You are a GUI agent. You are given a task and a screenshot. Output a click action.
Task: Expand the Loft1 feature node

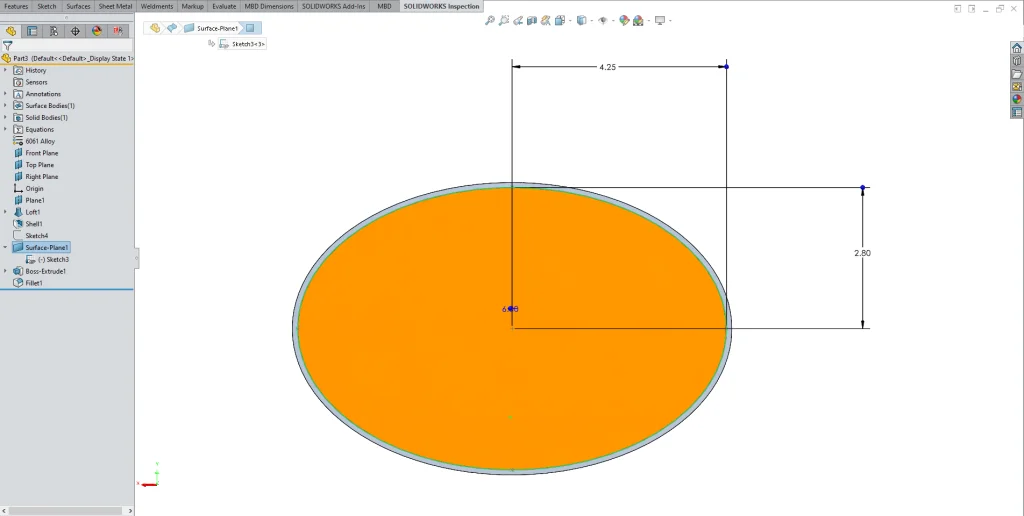pos(6,212)
